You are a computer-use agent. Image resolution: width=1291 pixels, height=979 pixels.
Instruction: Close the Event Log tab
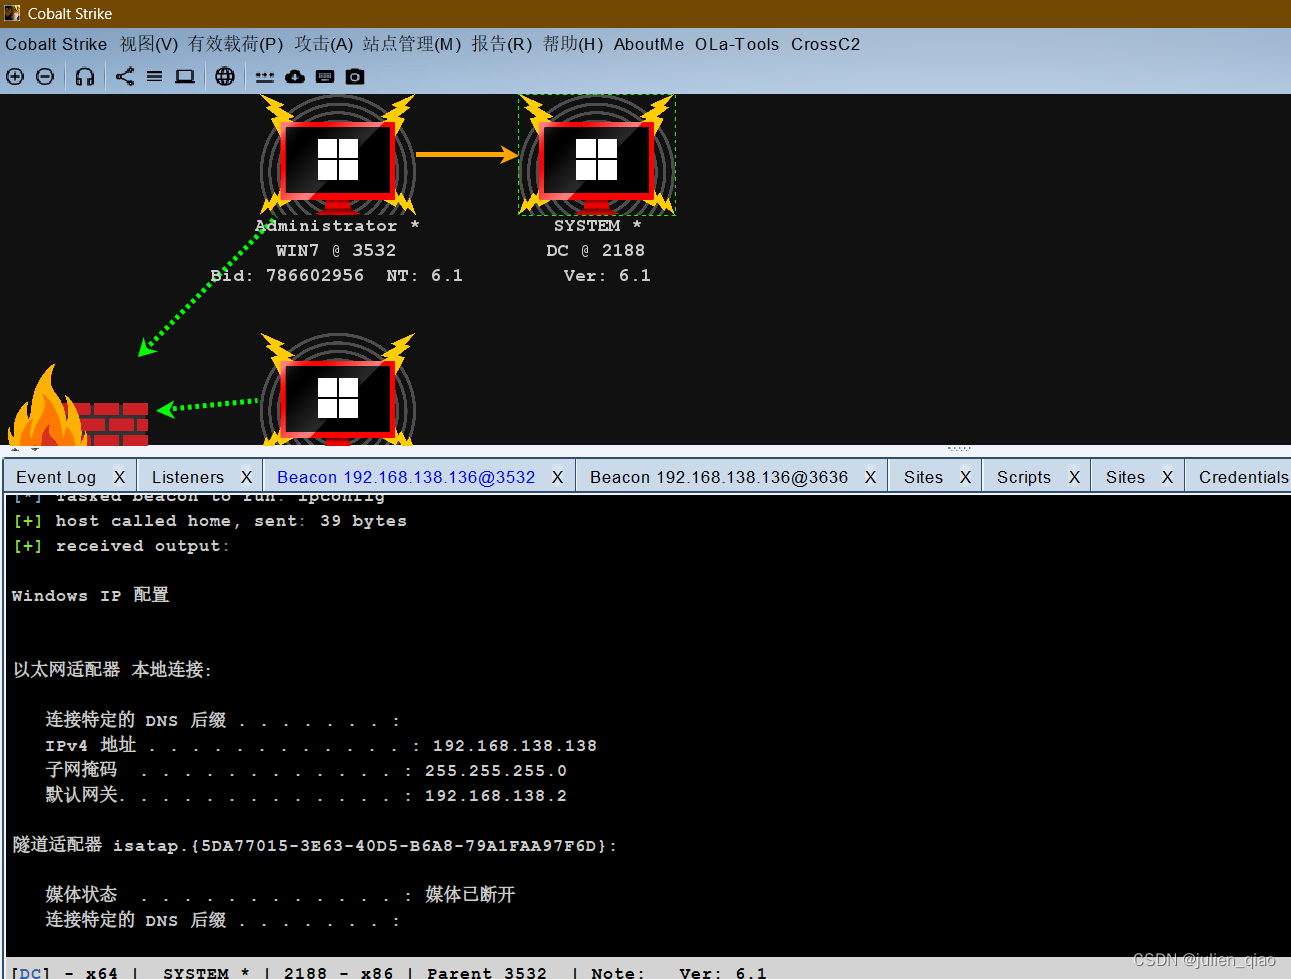pyautogui.click(x=119, y=478)
